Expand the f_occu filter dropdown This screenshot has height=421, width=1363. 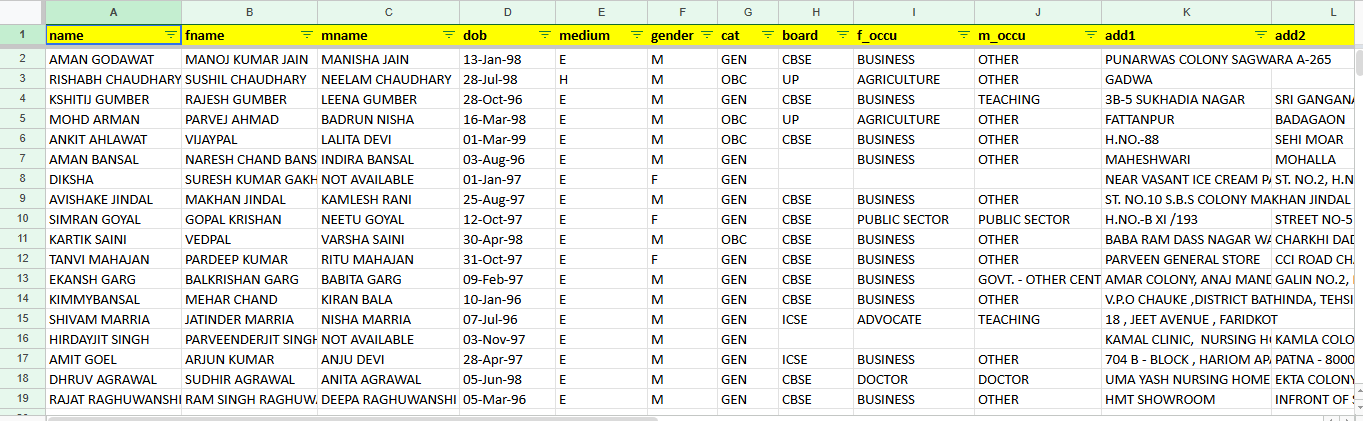963,35
